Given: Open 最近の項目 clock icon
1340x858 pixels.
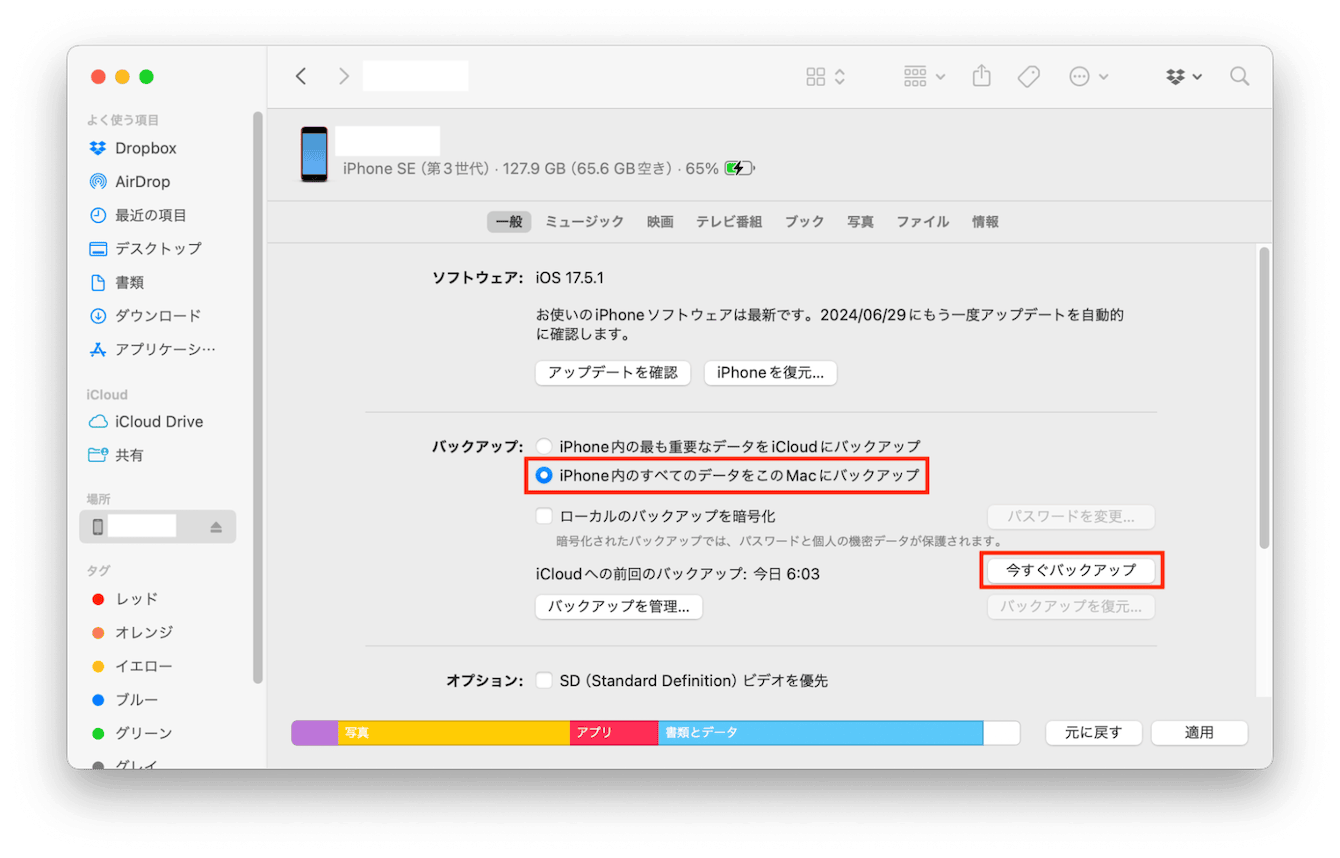Looking at the screenshot, I should click(x=98, y=215).
